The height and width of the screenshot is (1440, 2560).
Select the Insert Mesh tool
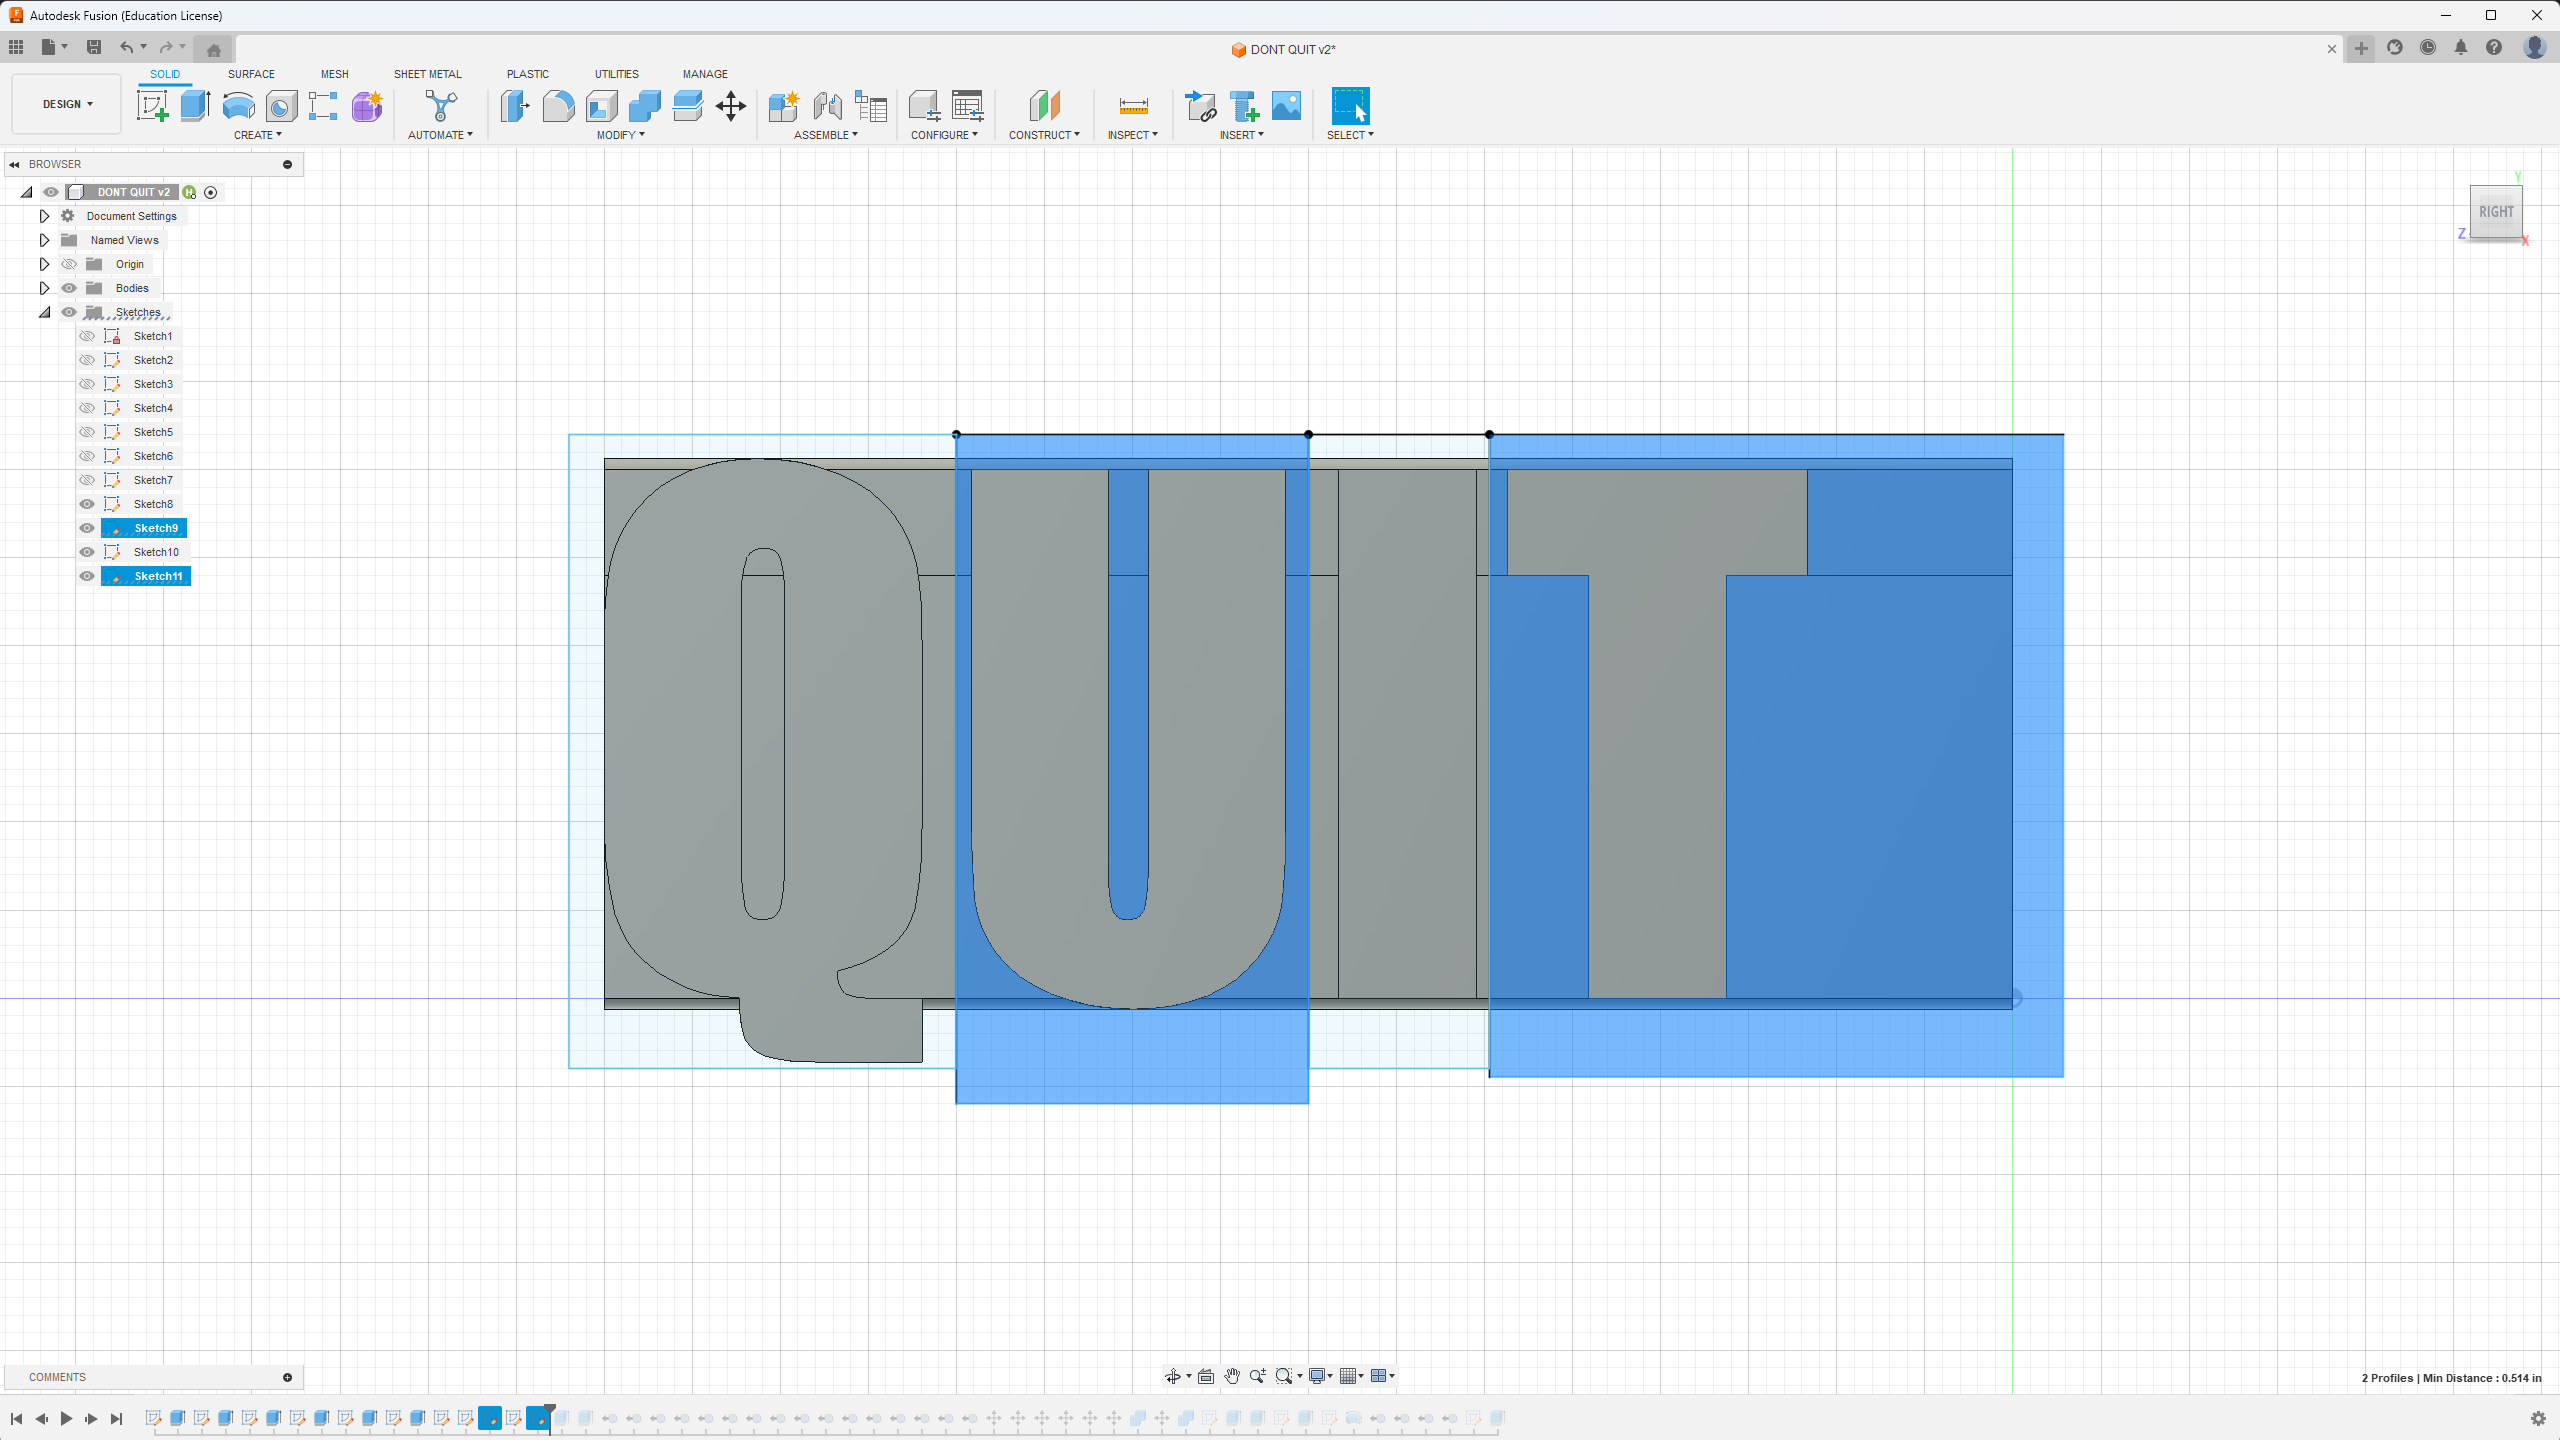(1244, 106)
